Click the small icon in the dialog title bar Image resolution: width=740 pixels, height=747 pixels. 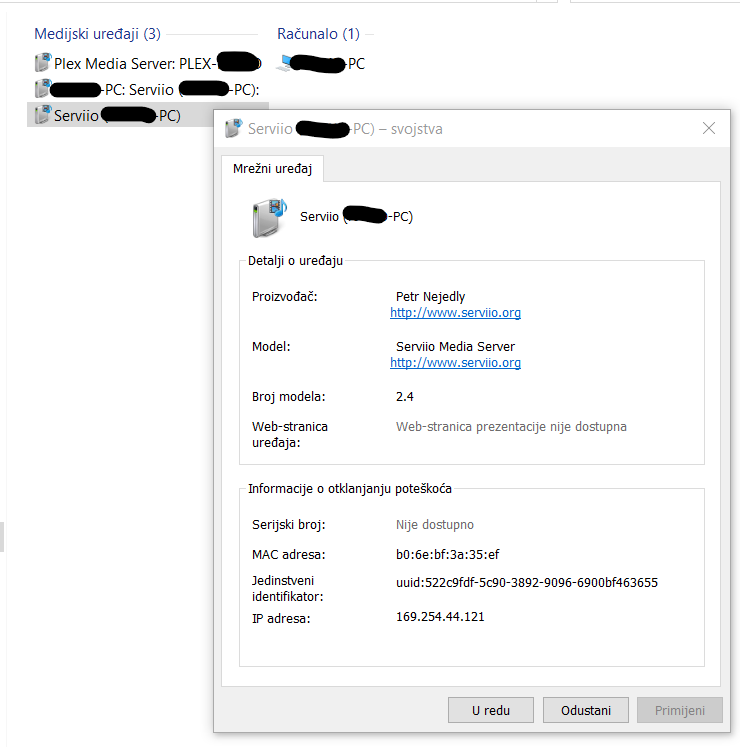click(x=234, y=128)
